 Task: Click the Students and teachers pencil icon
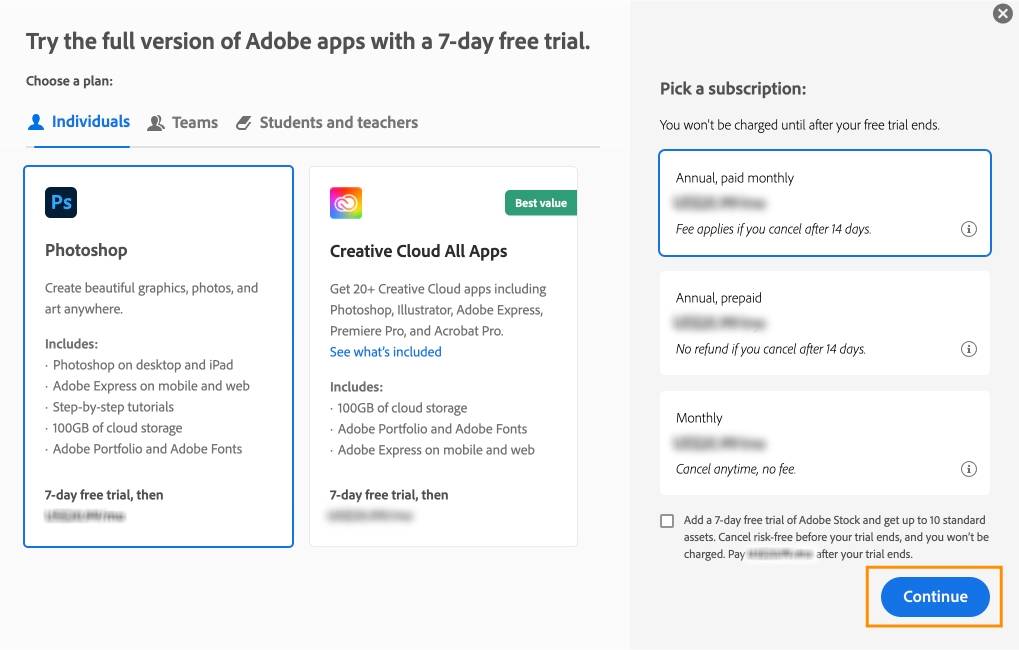(x=244, y=123)
